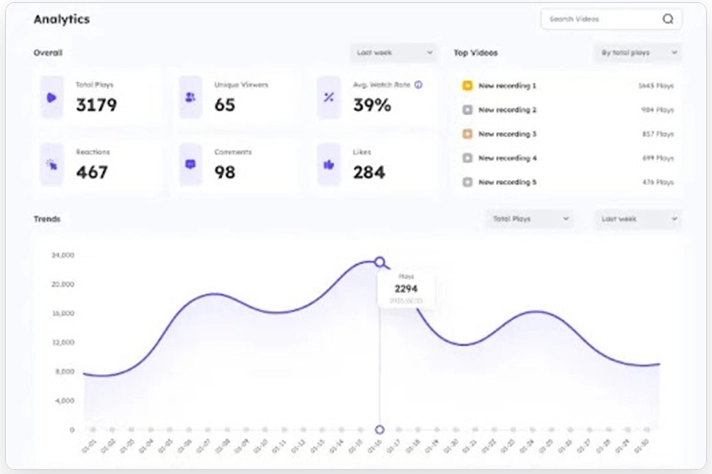
Task: Select the New recording 5 entry
Action: 507,182
